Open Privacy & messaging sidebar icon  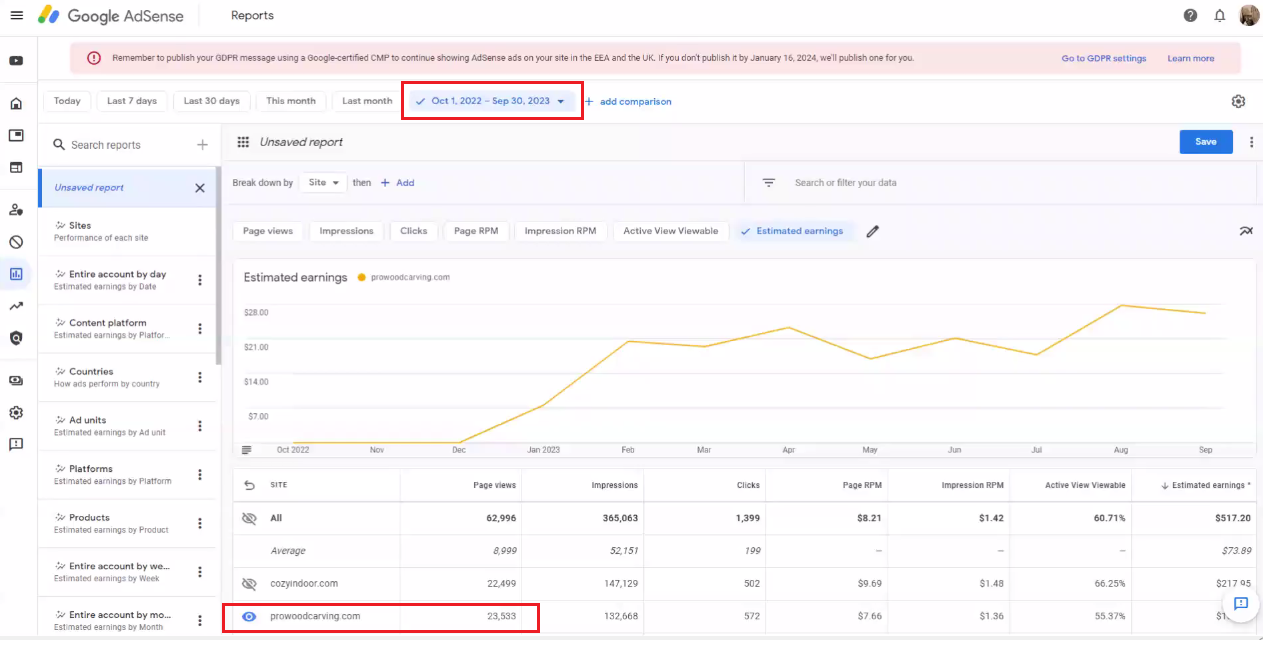[16, 210]
